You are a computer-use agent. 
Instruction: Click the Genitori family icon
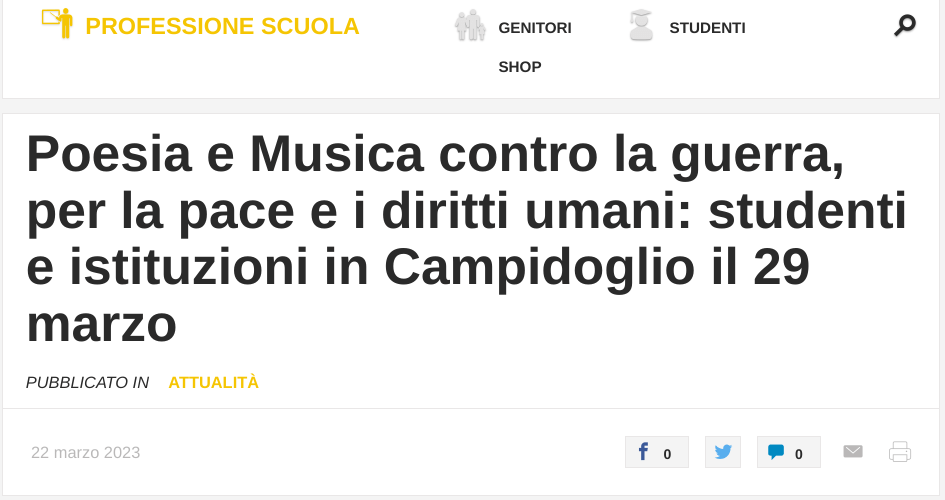click(470, 26)
